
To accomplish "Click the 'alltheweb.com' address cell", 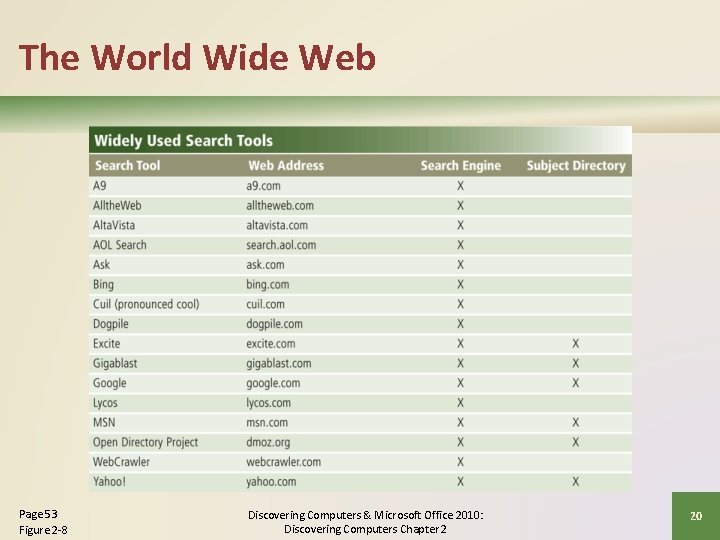I will [280, 205].
